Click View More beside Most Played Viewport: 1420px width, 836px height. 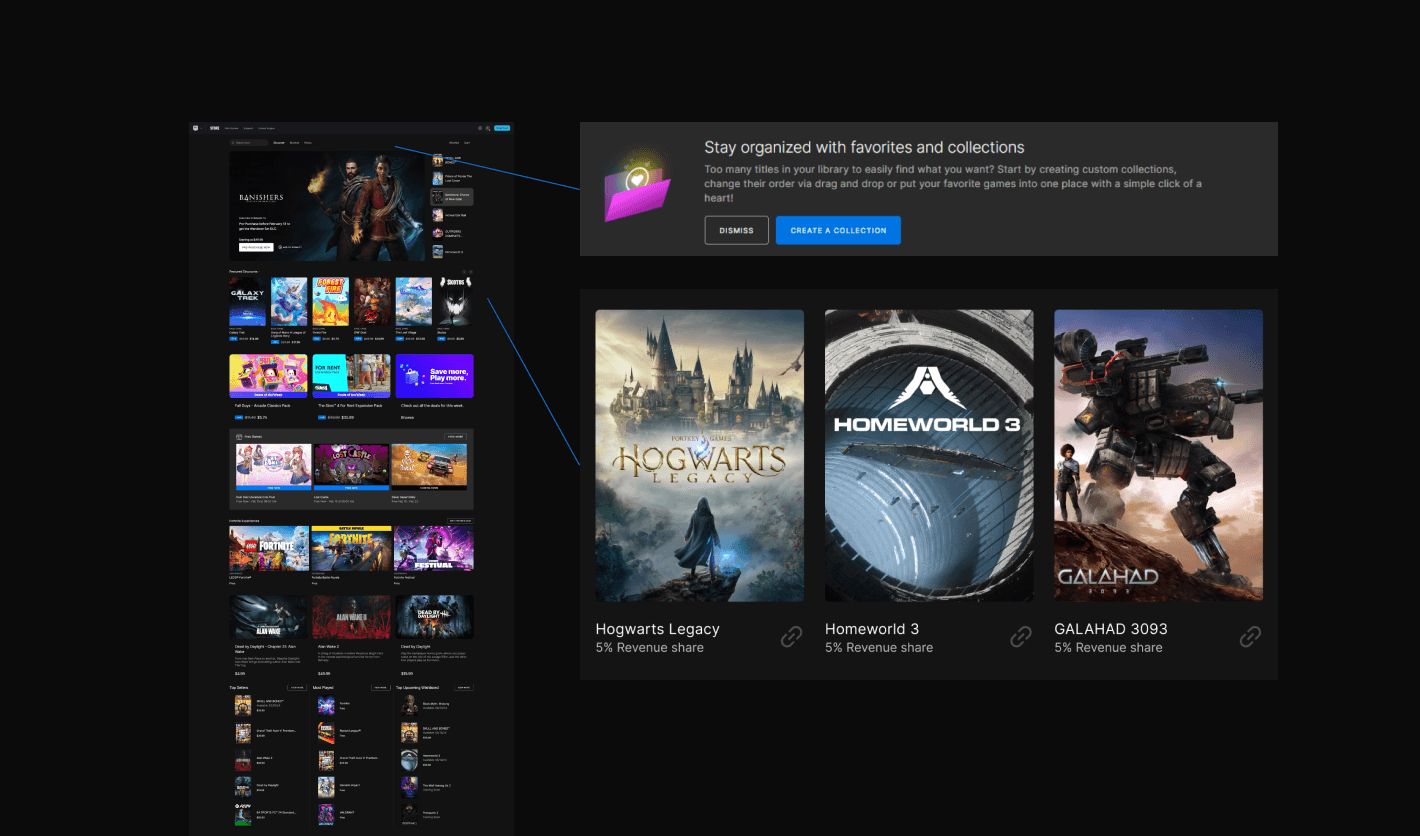tap(381, 687)
